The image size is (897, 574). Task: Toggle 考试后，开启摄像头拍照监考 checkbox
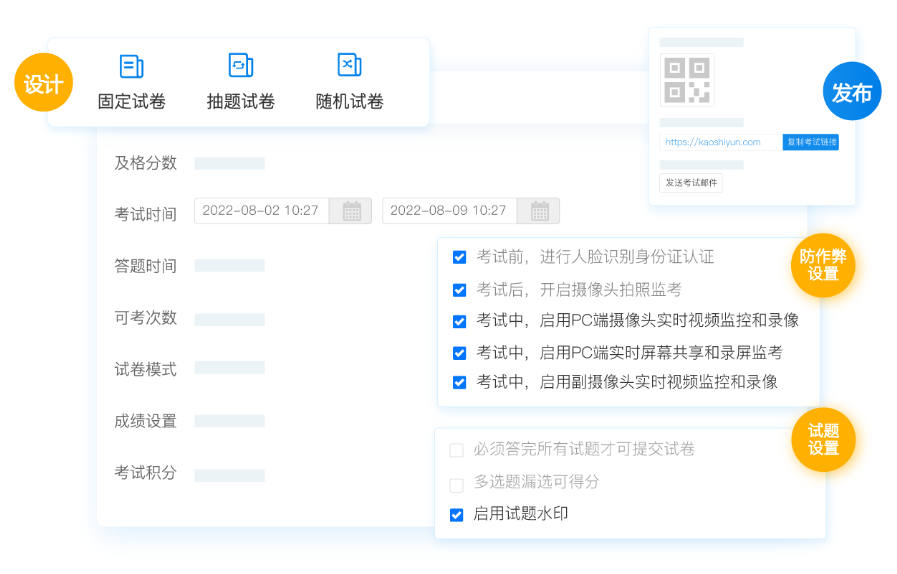[x=459, y=290]
